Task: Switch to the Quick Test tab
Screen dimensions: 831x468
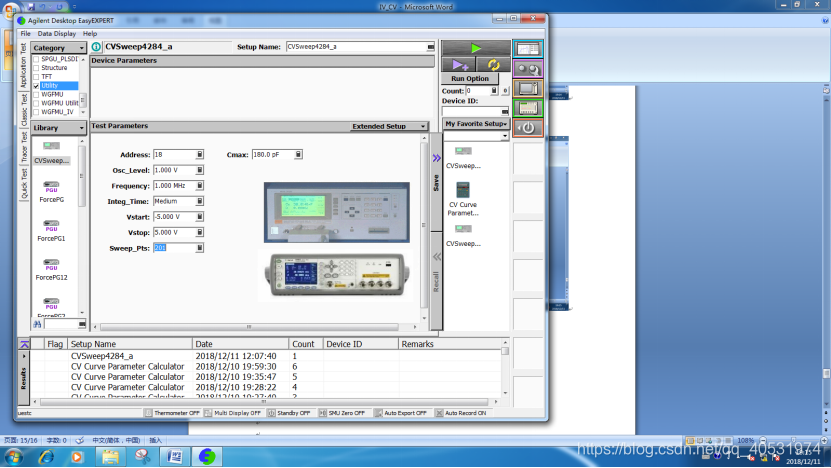Action: [x=24, y=183]
